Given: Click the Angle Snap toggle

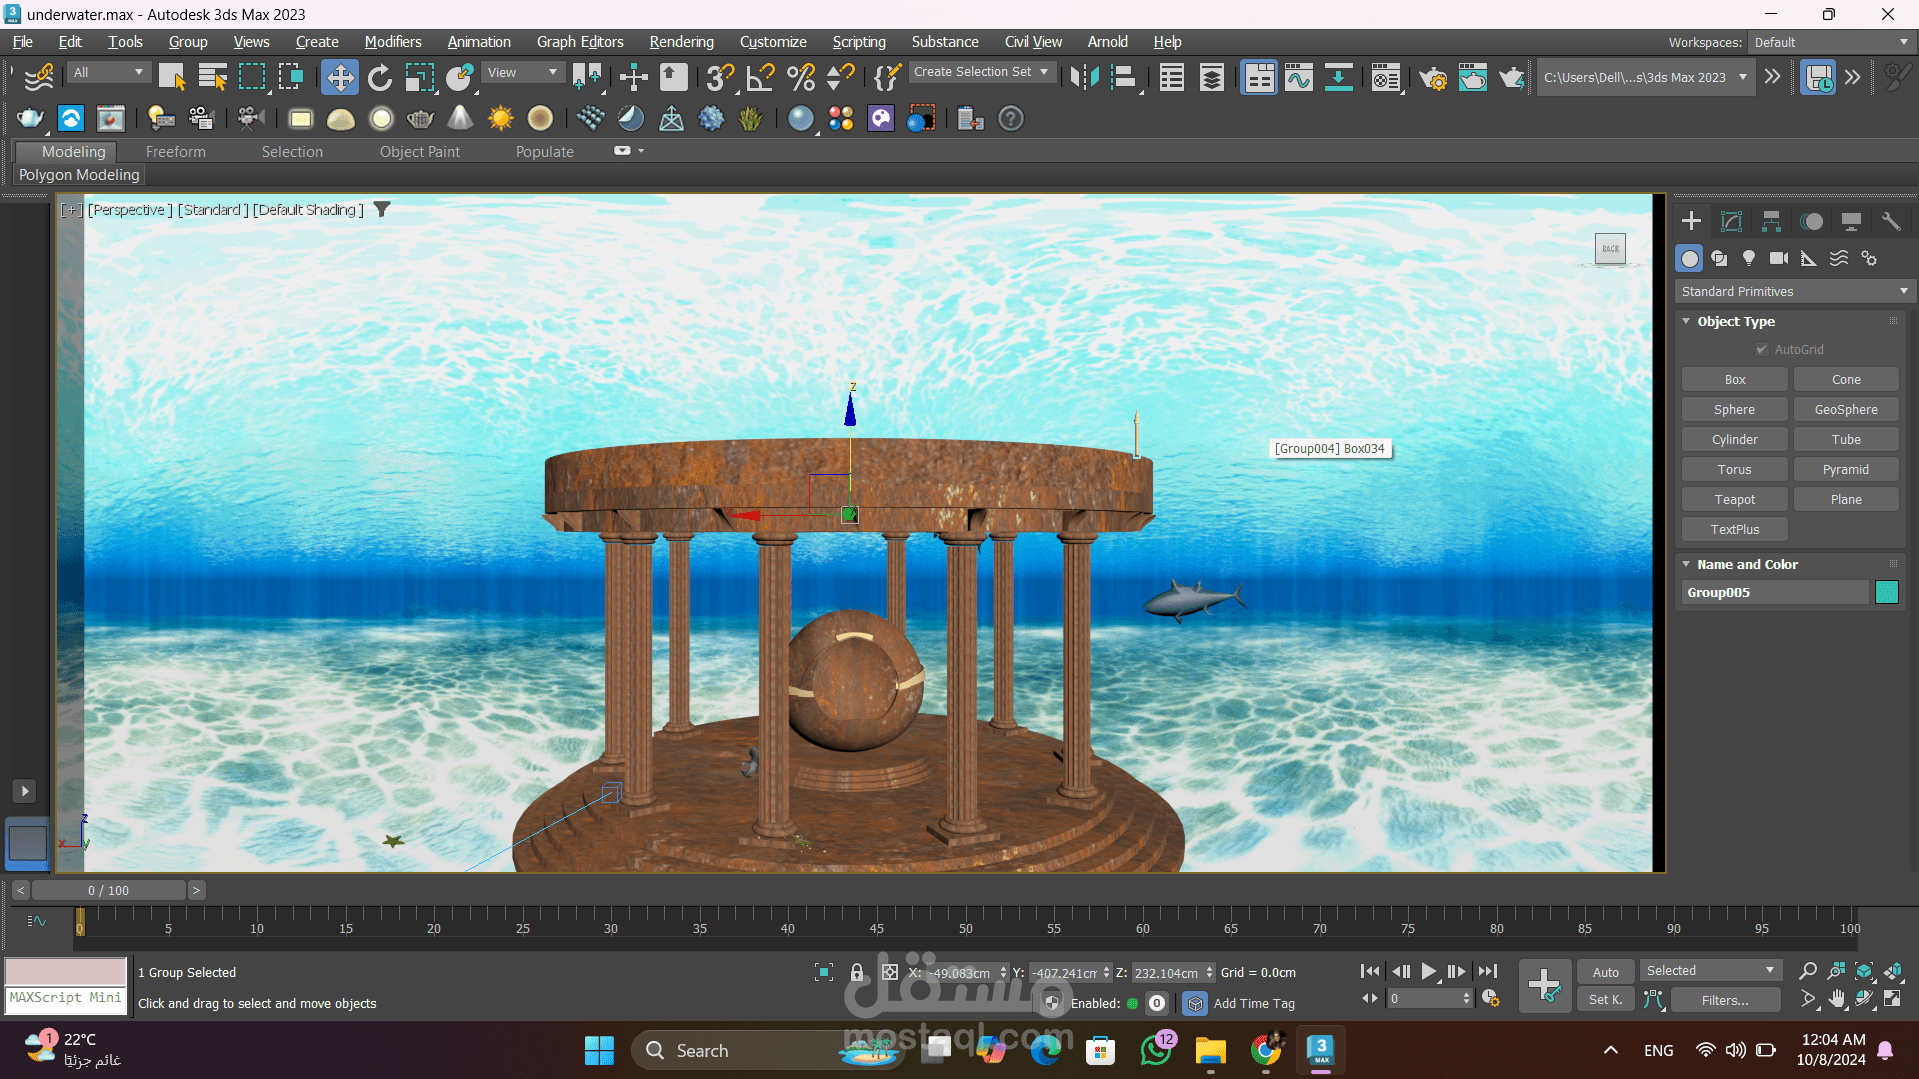Looking at the screenshot, I should point(760,77).
